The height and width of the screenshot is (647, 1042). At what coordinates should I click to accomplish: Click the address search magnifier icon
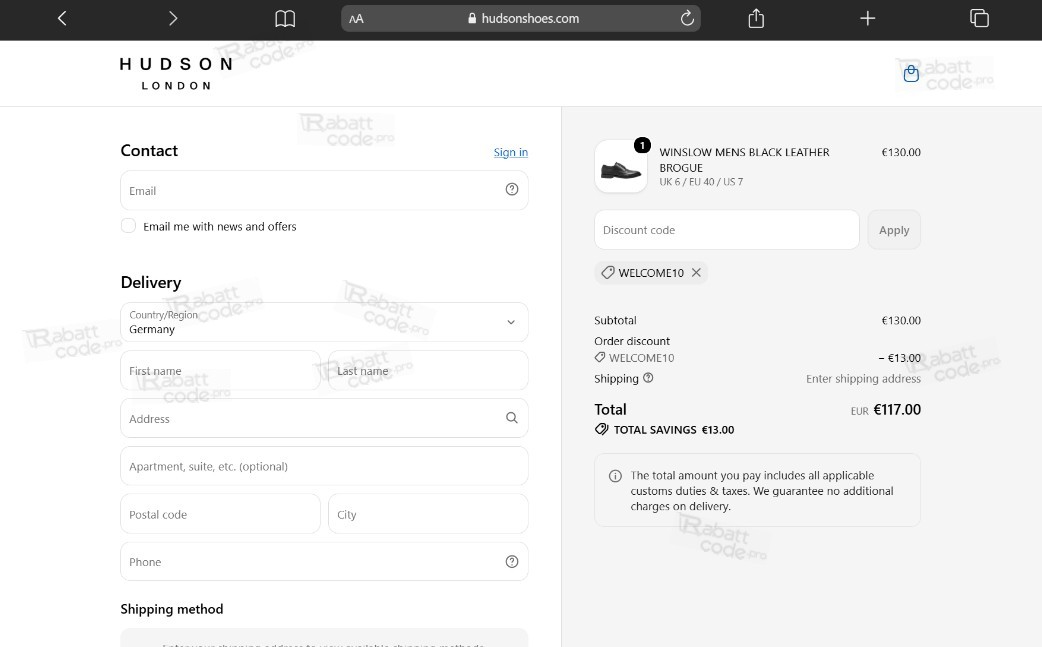click(x=512, y=418)
